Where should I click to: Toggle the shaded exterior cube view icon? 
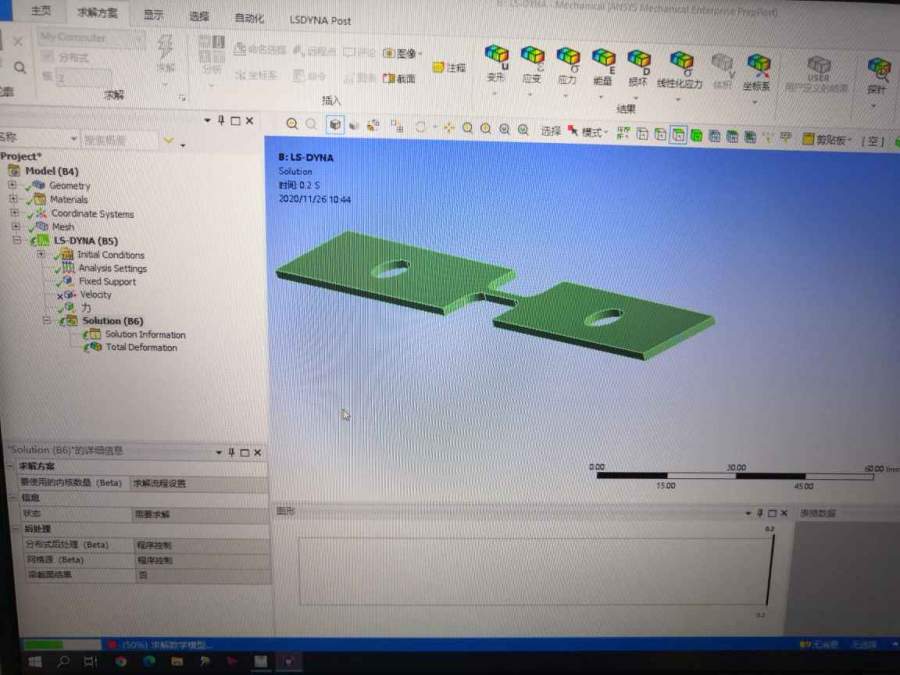(335, 124)
